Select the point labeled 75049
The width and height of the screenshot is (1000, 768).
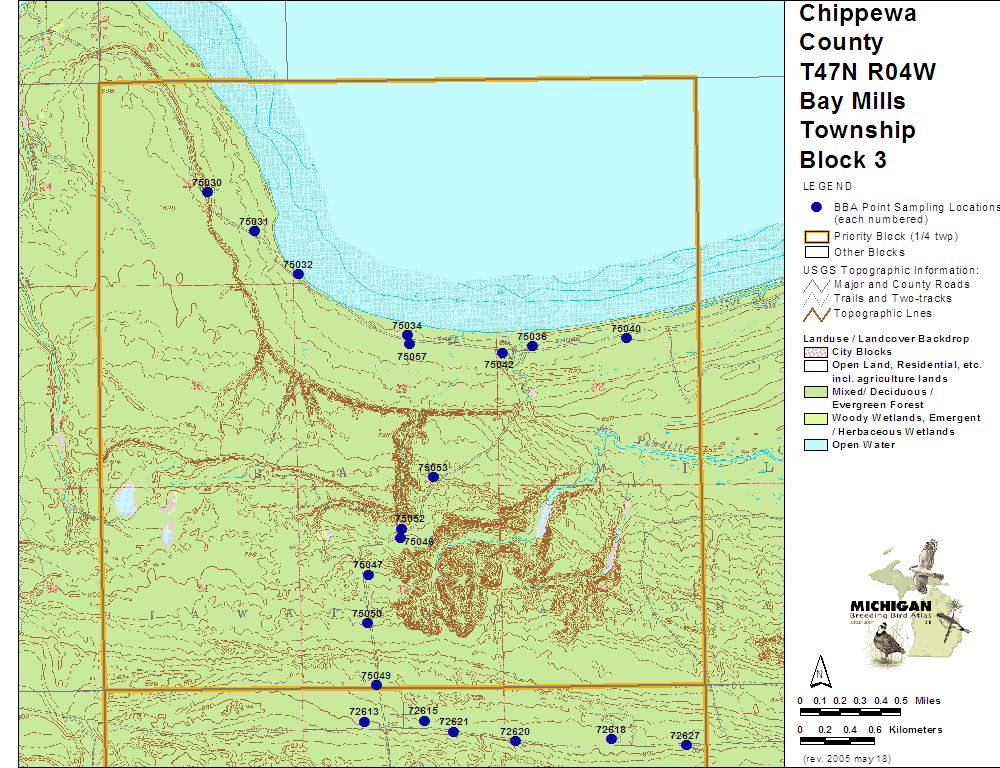click(376, 685)
